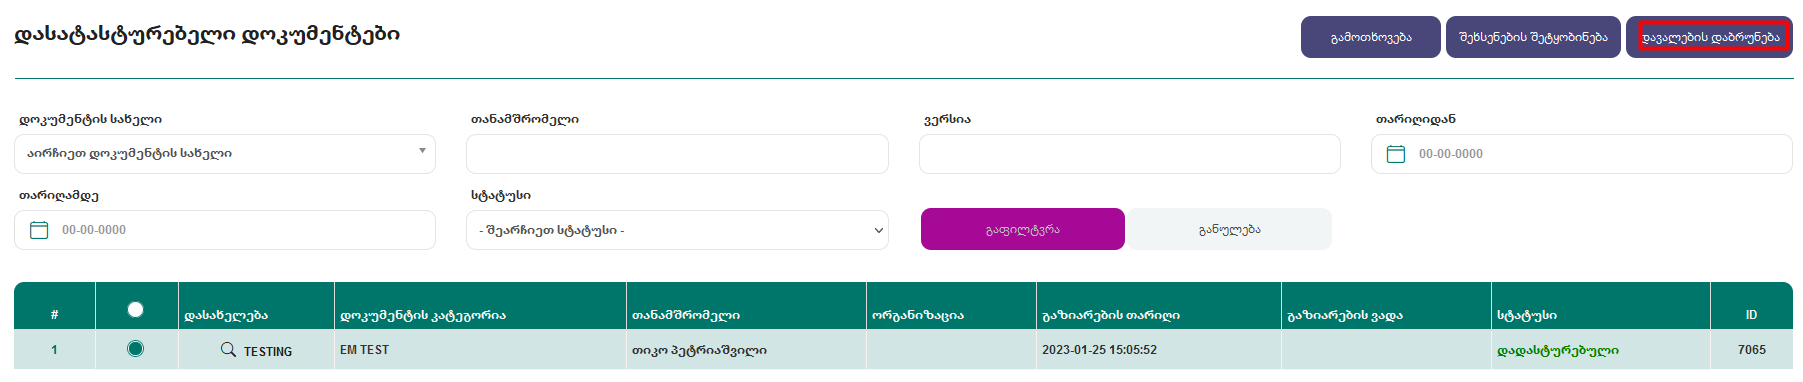Click the TESTING document name
This screenshot has height=382, width=1803.
tap(268, 352)
